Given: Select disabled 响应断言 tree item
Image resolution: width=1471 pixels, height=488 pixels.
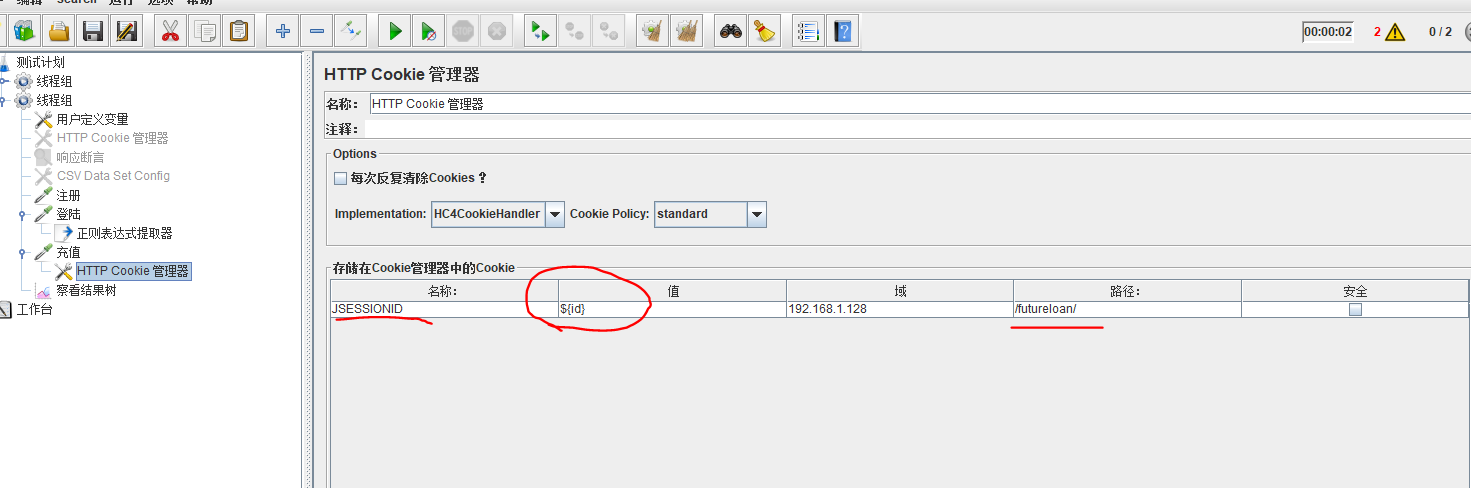Looking at the screenshot, I should (80, 157).
